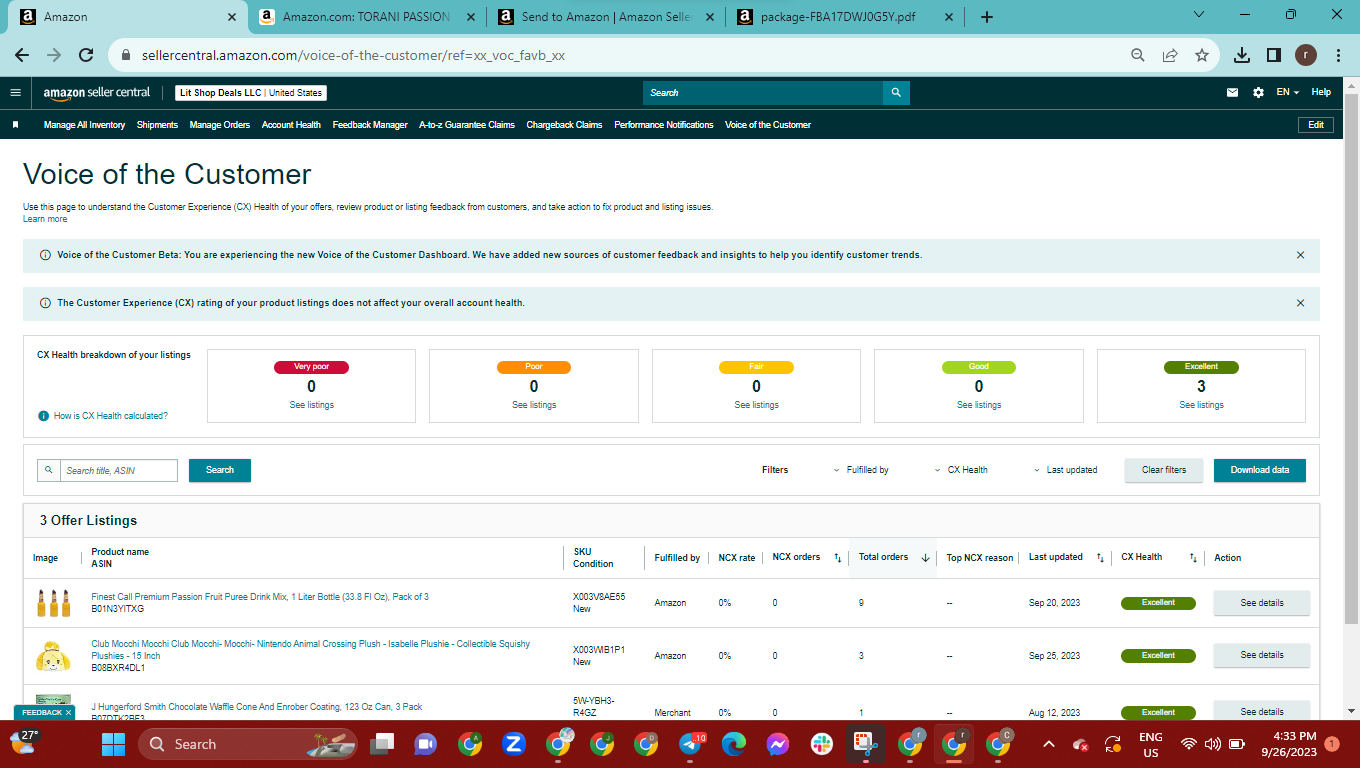Sort the table by the Last updated arrows
The width and height of the screenshot is (1360, 768).
click(1100, 557)
